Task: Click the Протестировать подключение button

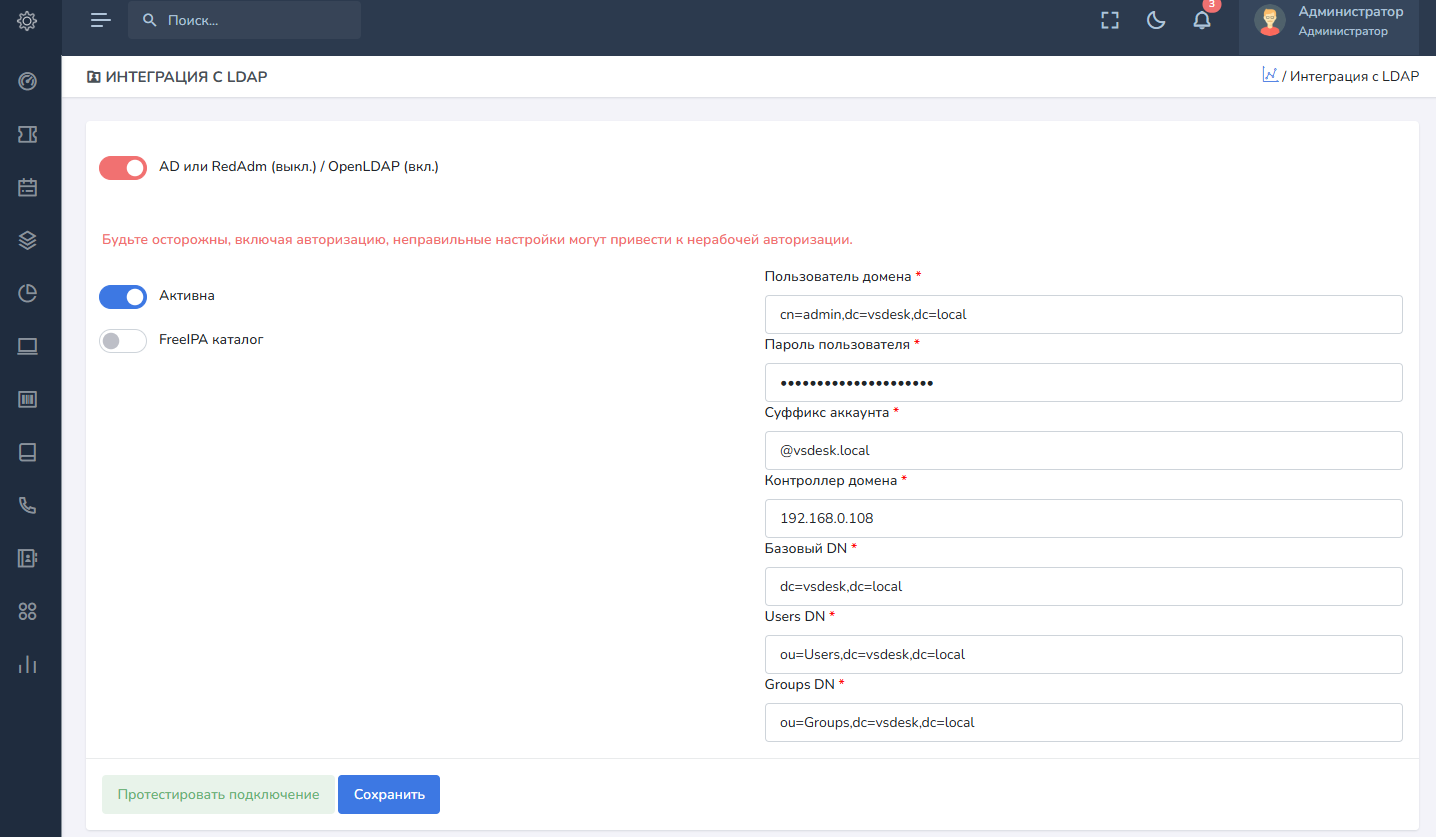Action: (x=218, y=795)
